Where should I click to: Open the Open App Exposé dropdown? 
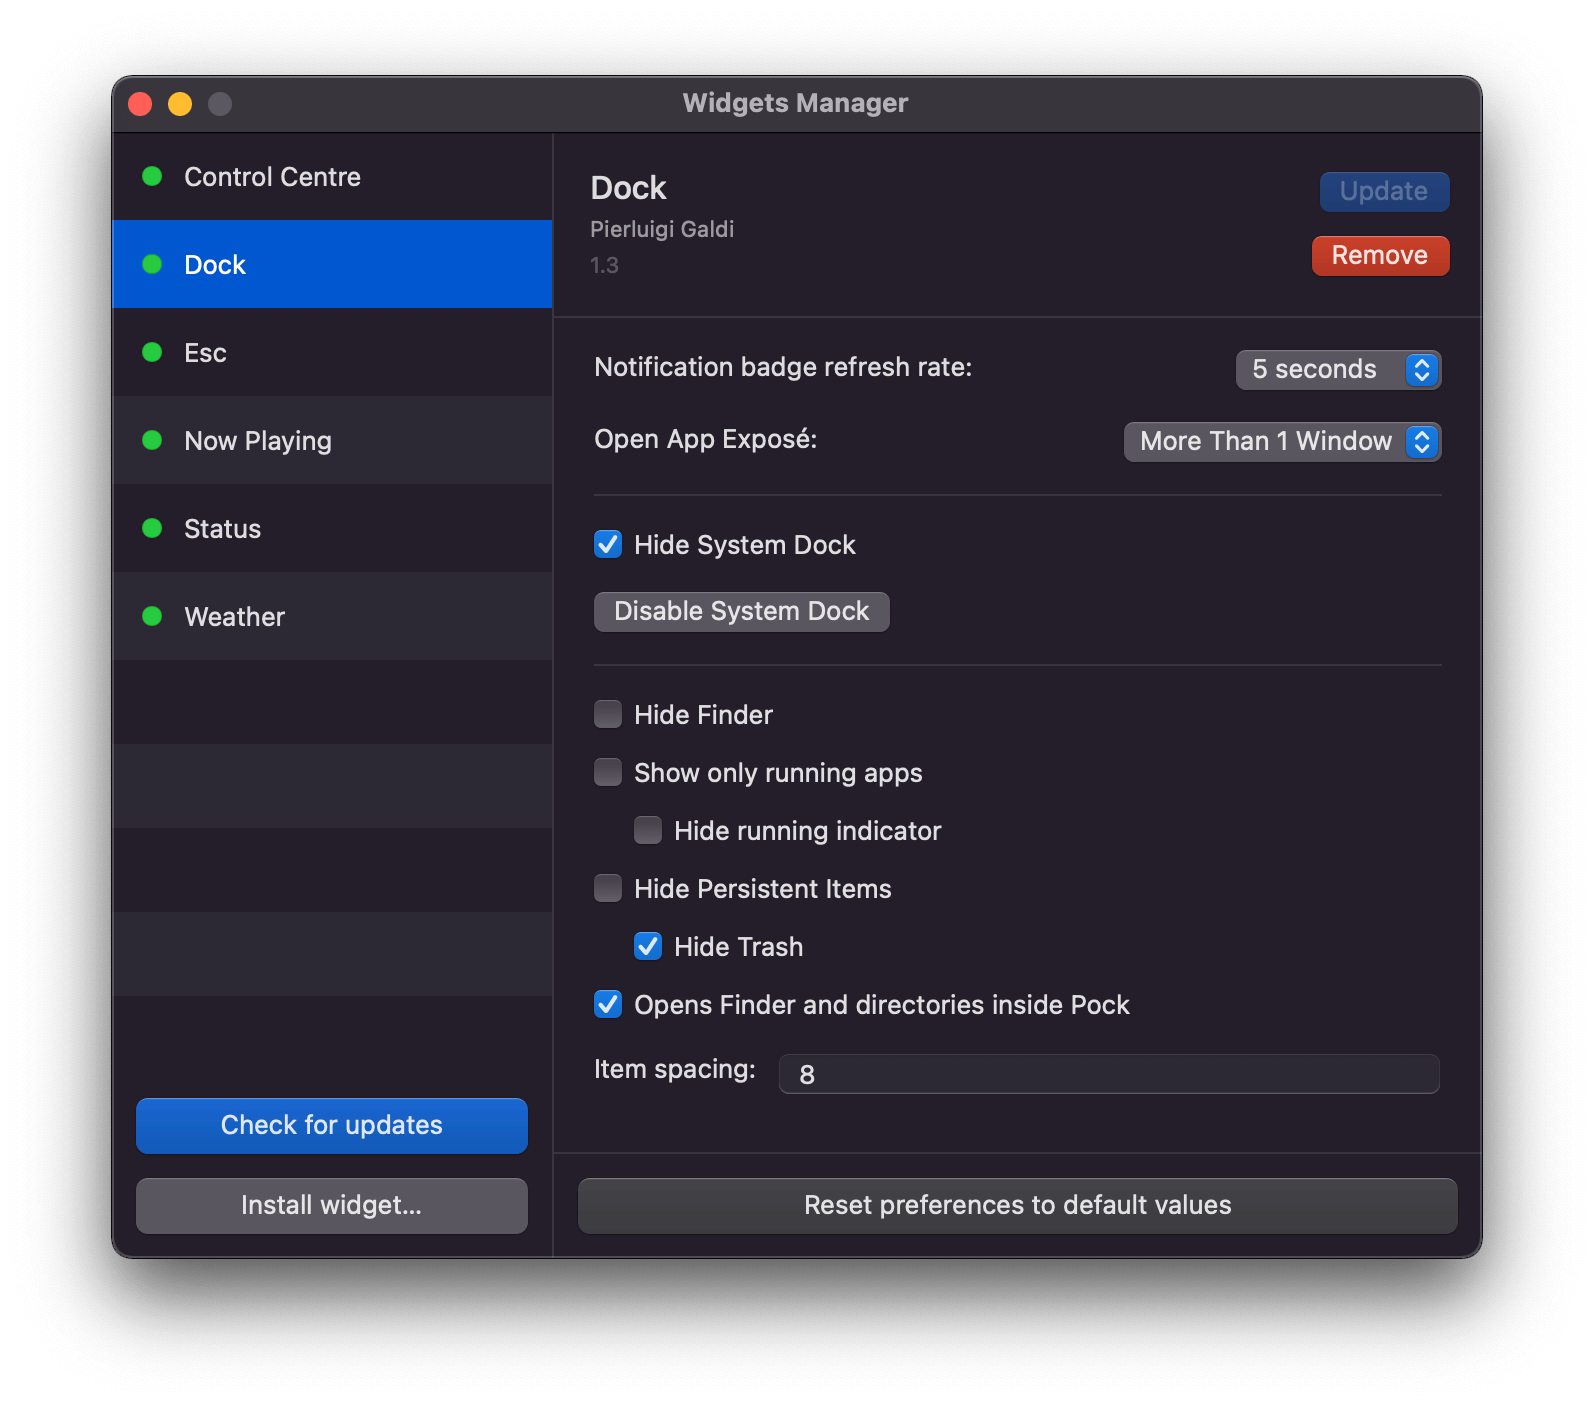point(1282,441)
